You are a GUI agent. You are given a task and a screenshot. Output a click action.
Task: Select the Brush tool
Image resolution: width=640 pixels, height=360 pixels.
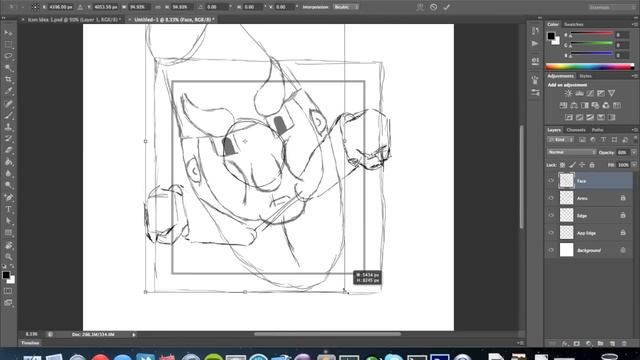(x=8, y=115)
